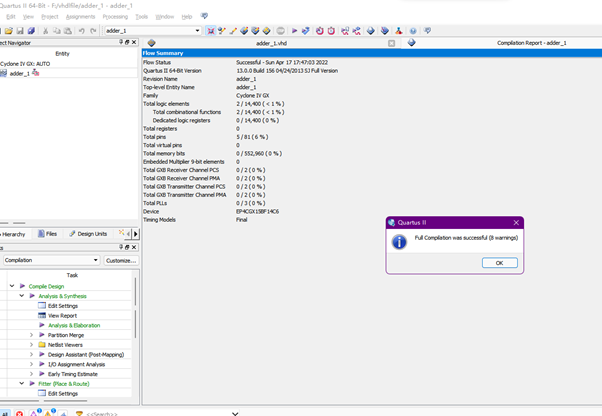Save the current file using the floppy icon

20,31
